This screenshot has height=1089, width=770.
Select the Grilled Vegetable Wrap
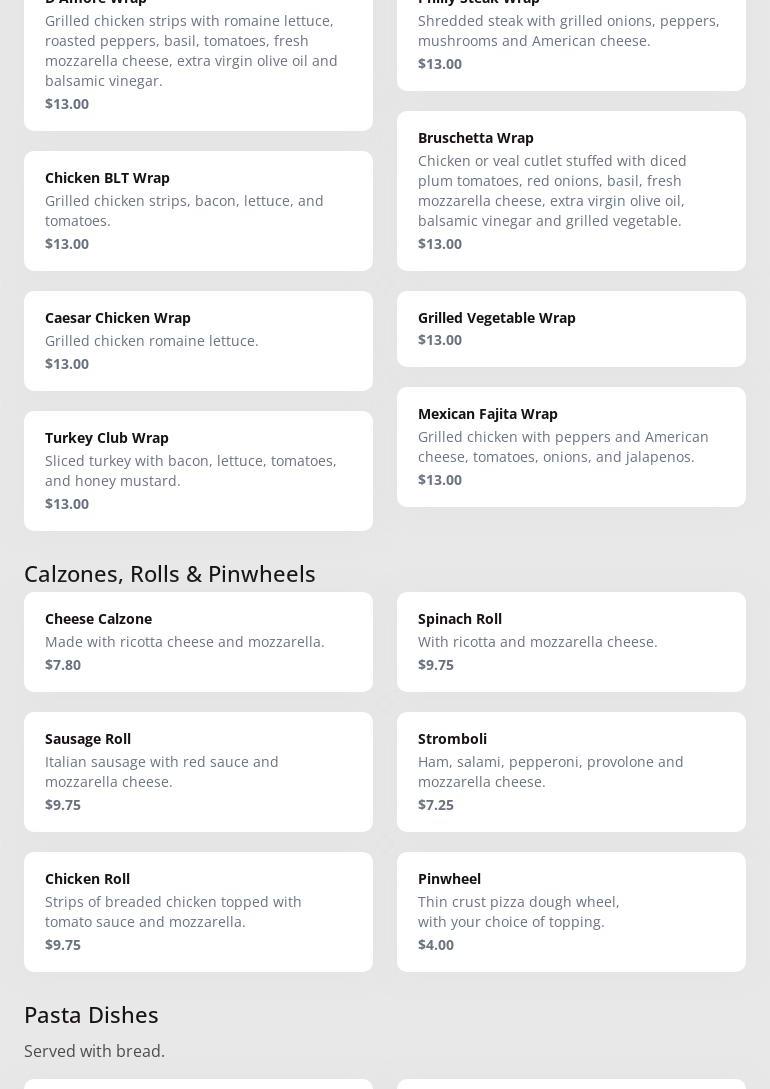click(571, 328)
